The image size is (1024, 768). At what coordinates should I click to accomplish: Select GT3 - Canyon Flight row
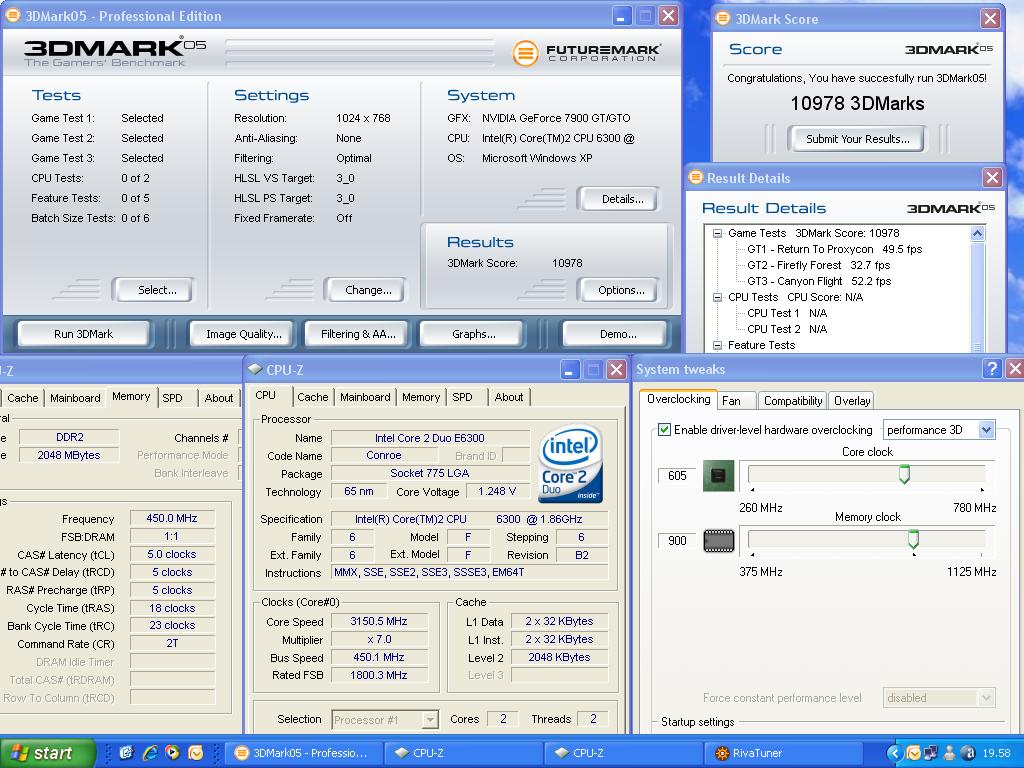click(819, 281)
